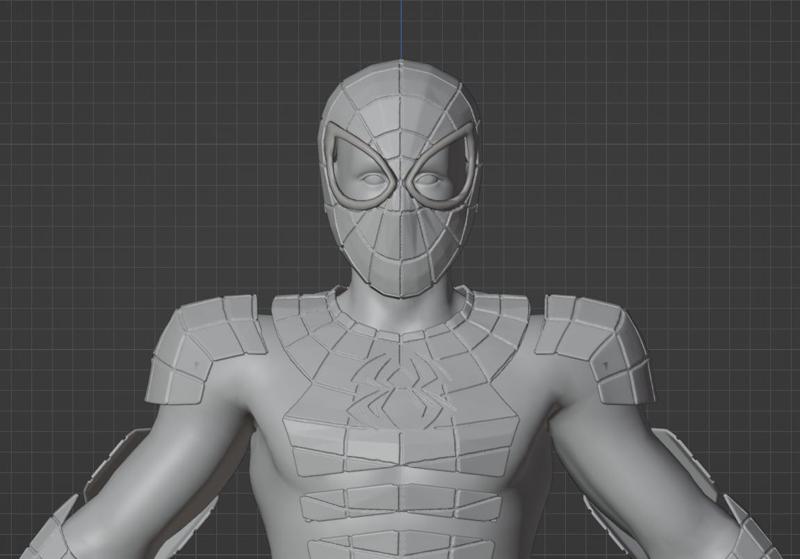Select the spider emblem on the chest
The image size is (800, 559).
coord(402,391)
